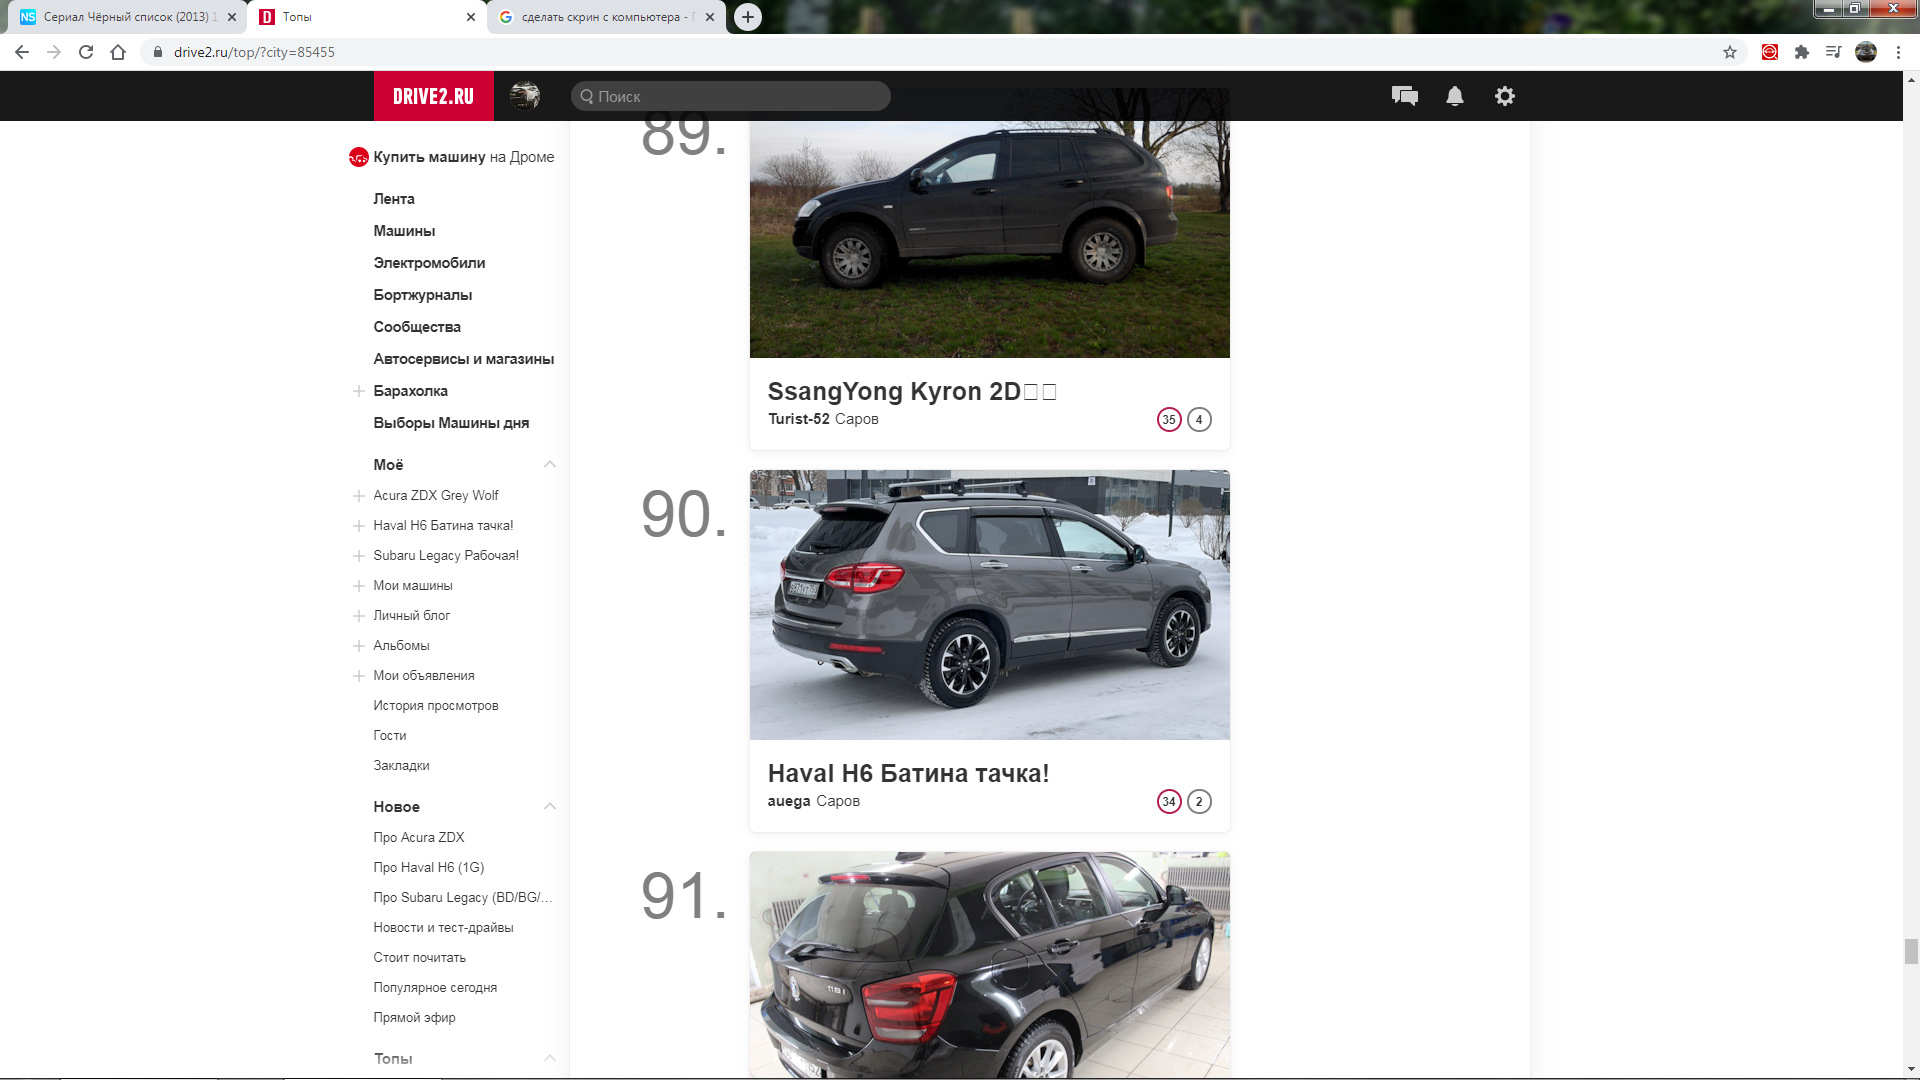The width and height of the screenshot is (1920, 1080).
Task: Reload the page with the refresh icon
Action: (x=85, y=51)
